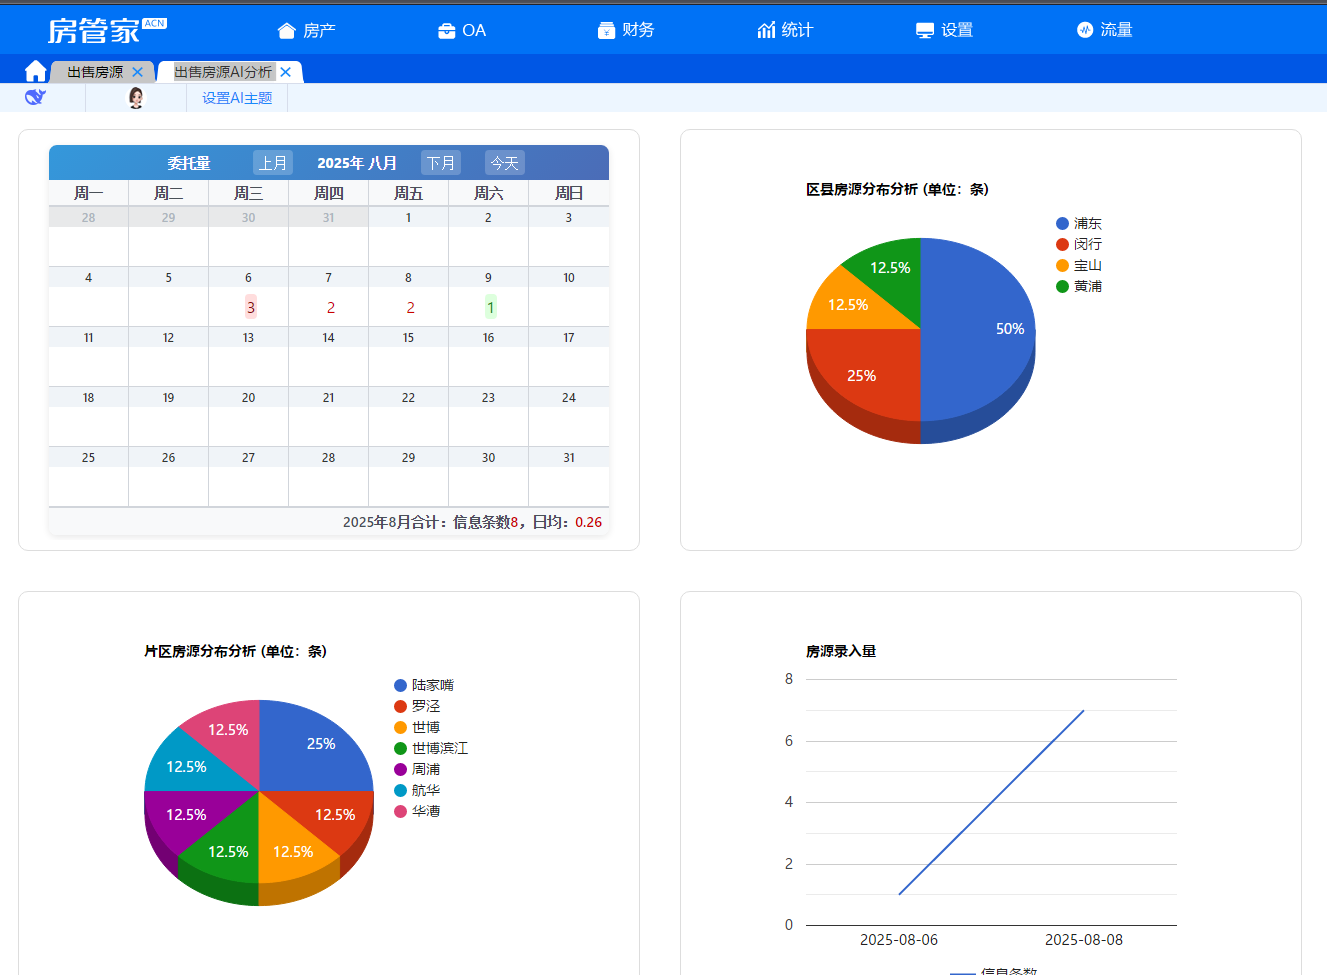Open the 房产 house icon menu
This screenshot has width=1327, height=975.
tap(305, 30)
